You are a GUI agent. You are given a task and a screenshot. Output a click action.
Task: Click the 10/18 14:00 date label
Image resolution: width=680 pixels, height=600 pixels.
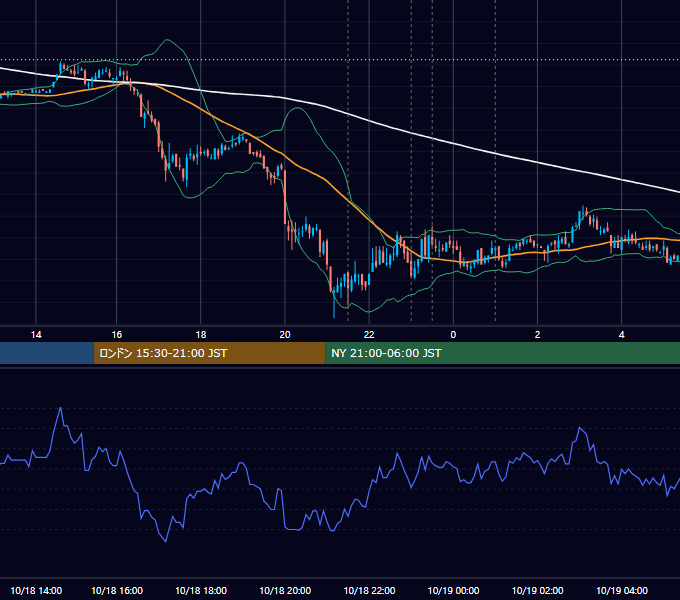pyautogui.click(x=36, y=590)
